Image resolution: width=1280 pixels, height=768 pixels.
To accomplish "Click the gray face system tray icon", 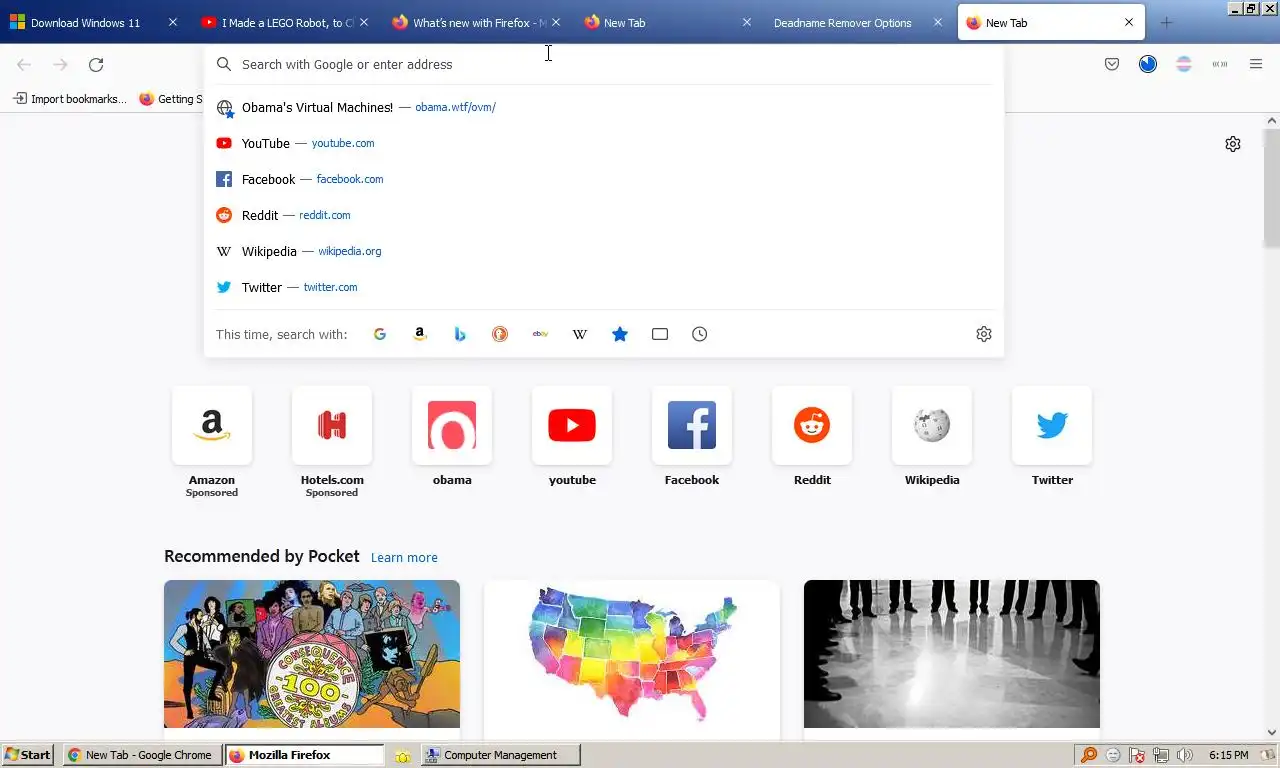I will pos(1113,755).
